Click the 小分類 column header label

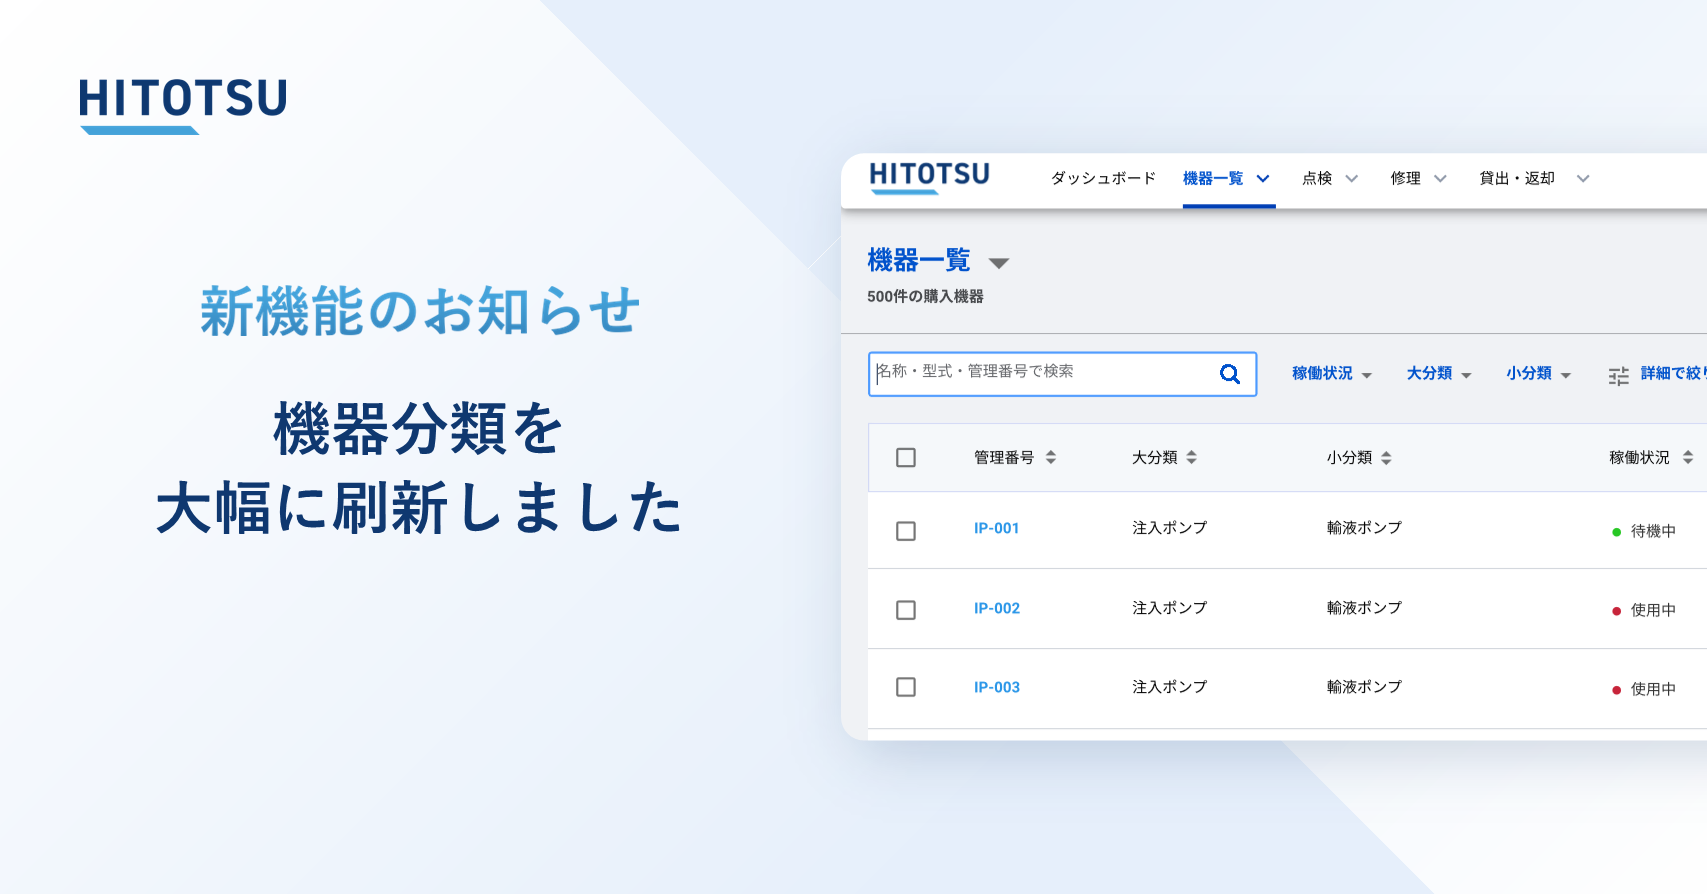[x=1349, y=457]
